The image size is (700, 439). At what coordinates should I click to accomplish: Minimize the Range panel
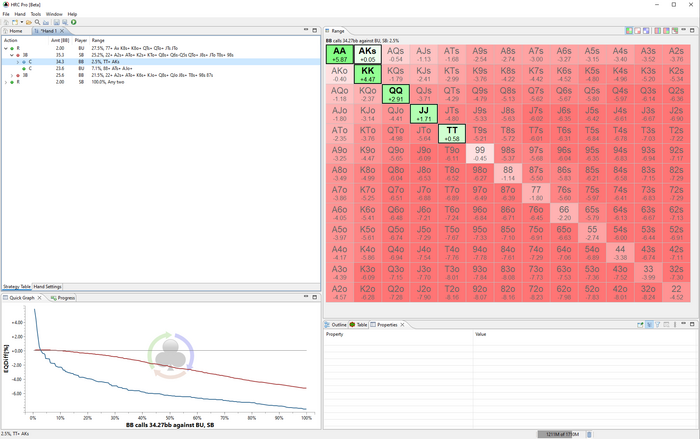click(x=683, y=29)
